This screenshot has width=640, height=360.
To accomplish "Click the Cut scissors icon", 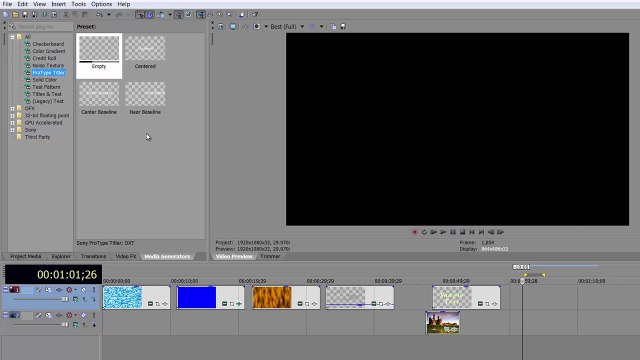I will [65, 15].
